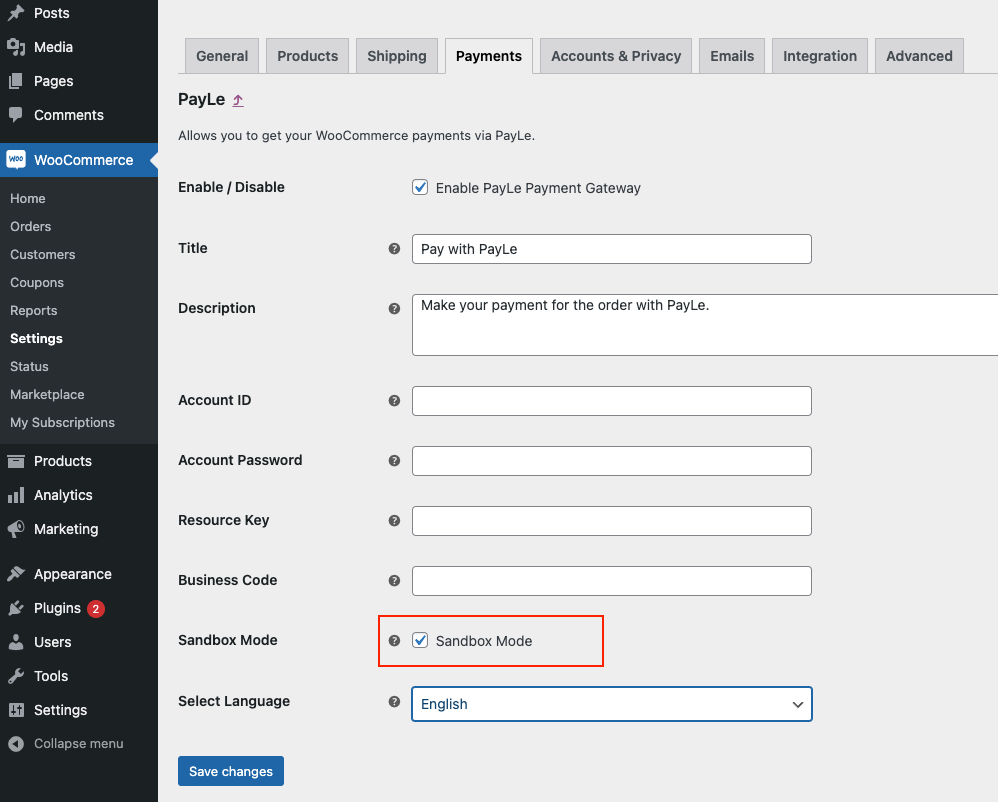Switch to Accounts & Privacy tab
Image resolution: width=998 pixels, height=802 pixels.
pyautogui.click(x=616, y=56)
